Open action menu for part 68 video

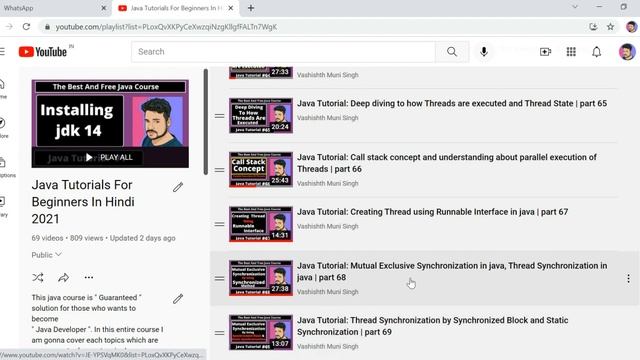tap(628, 278)
